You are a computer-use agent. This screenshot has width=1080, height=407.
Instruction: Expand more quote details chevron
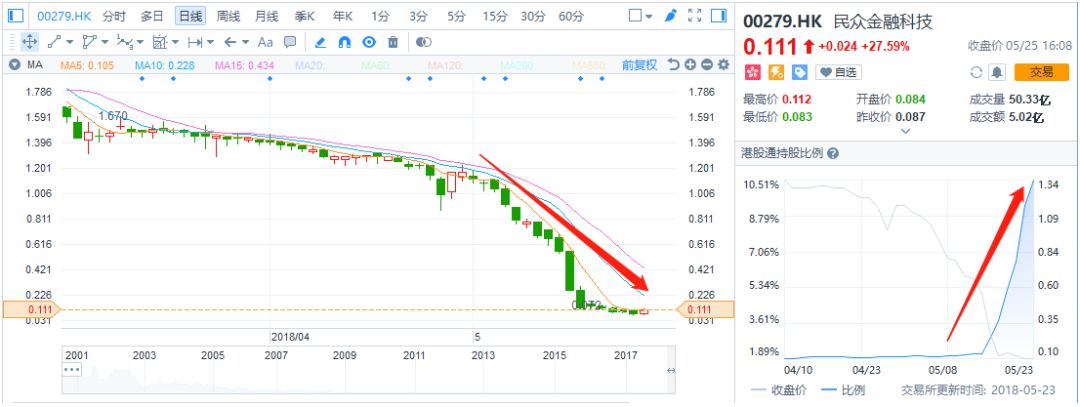905,131
